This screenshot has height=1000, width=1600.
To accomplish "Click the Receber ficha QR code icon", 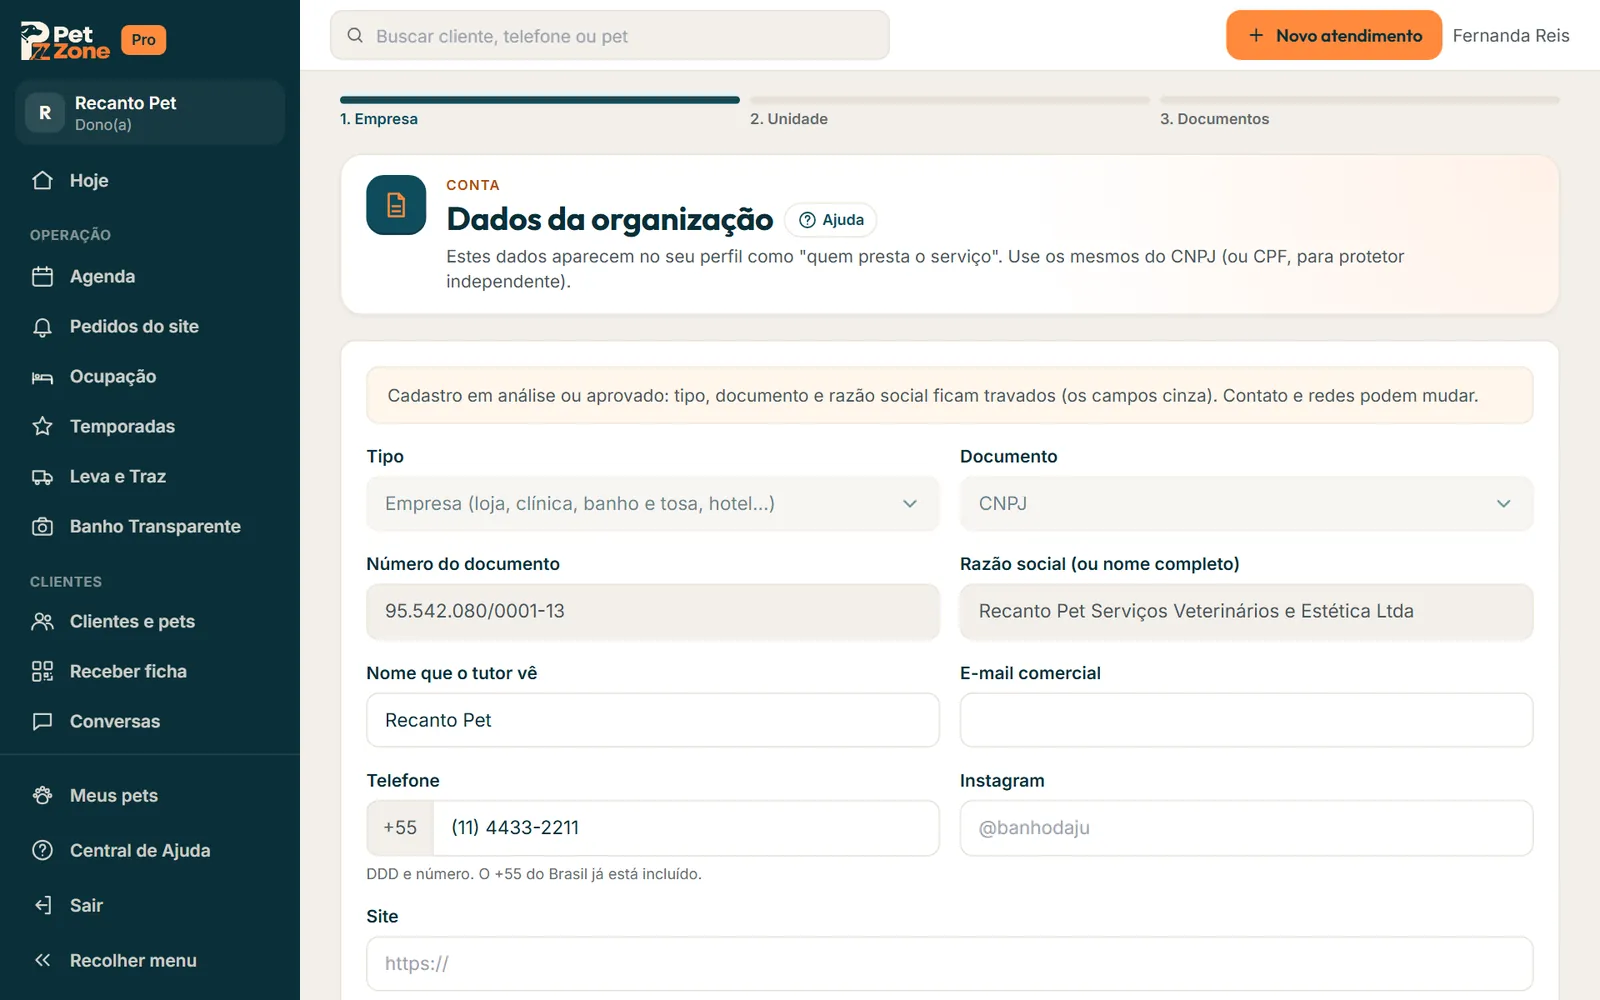I will click(42, 671).
